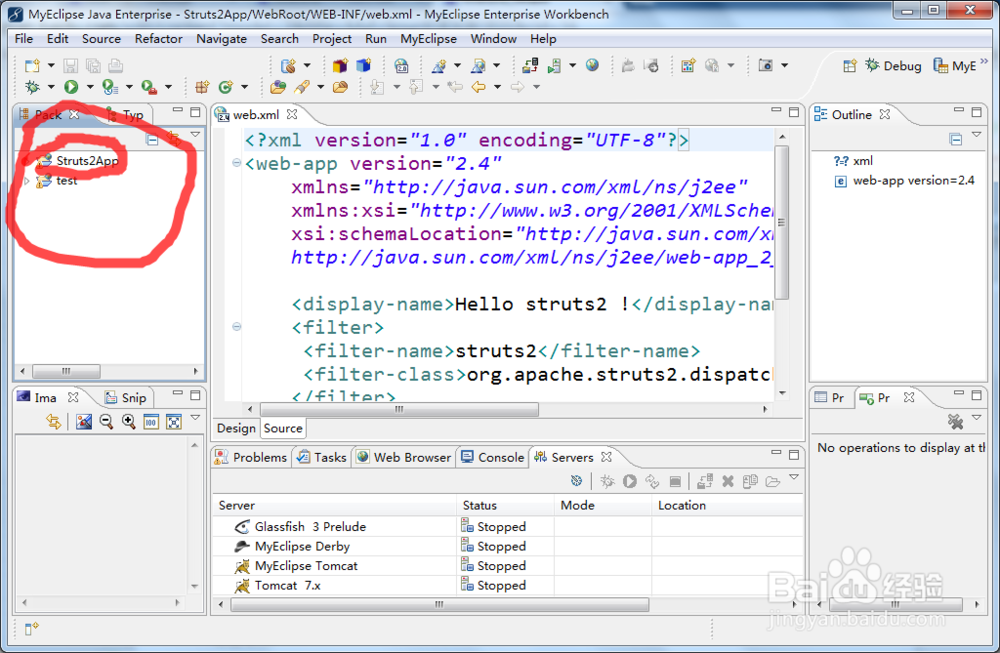Open the Project menu
Viewport: 1000px width, 653px height.
coord(332,39)
